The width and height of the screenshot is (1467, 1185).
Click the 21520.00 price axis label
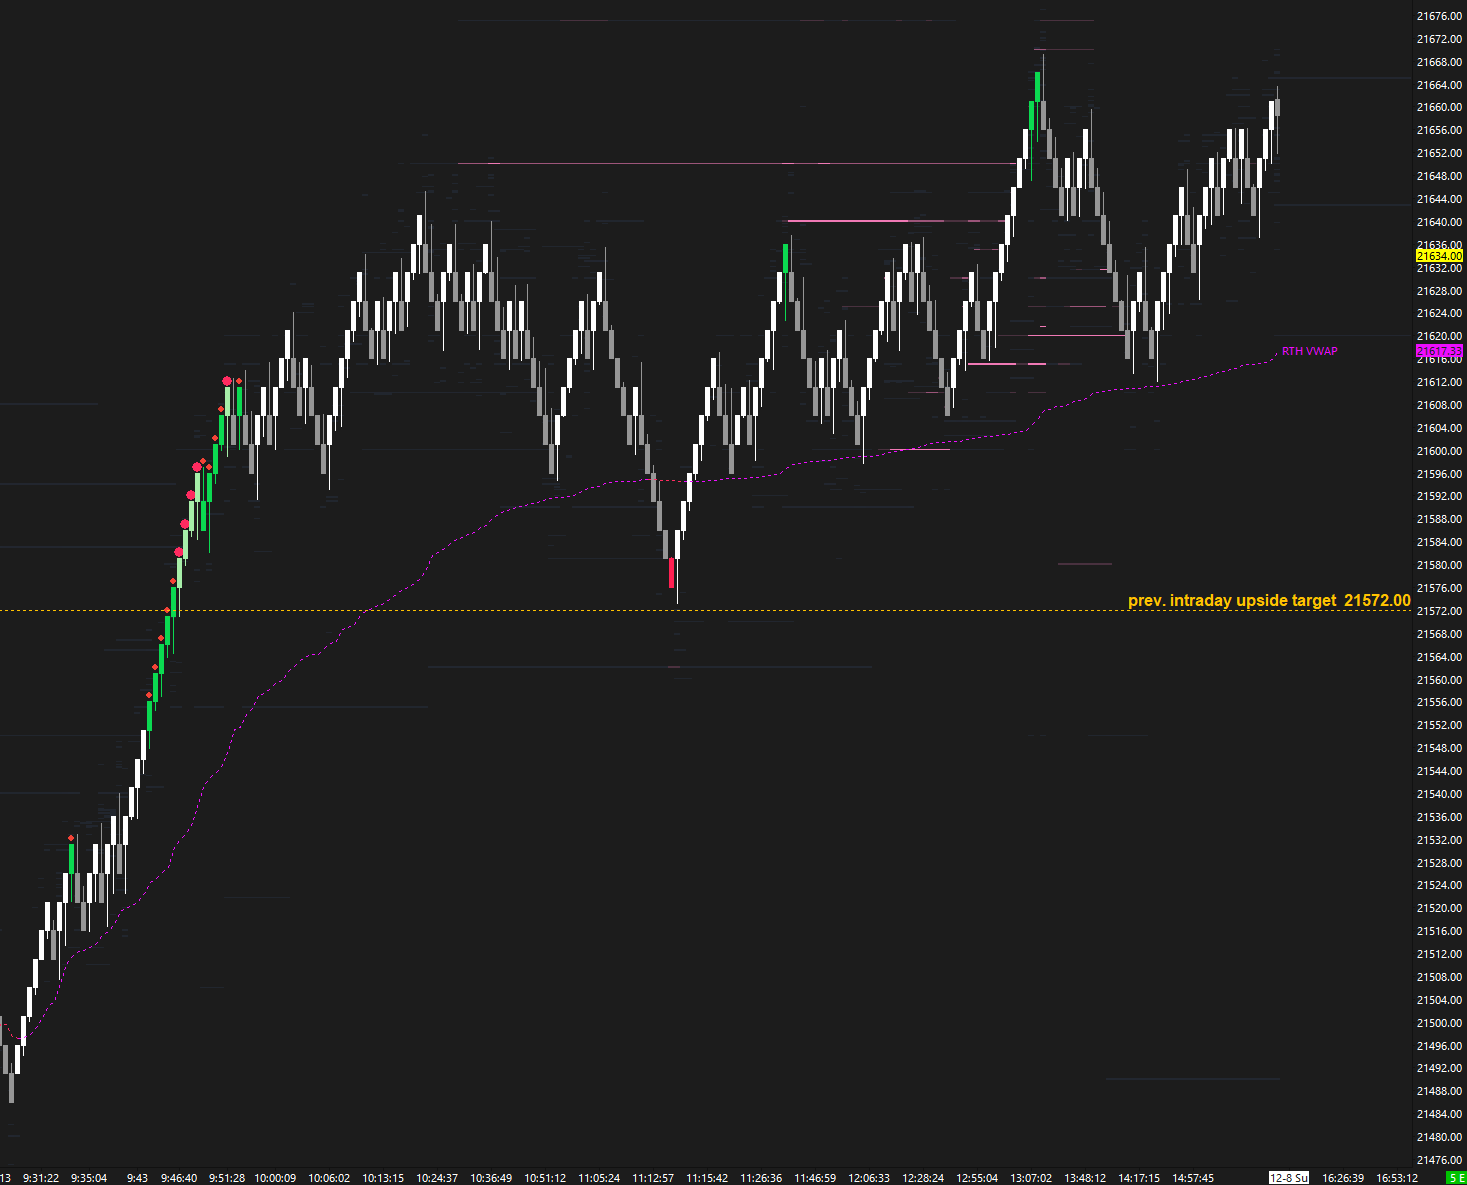click(1439, 908)
